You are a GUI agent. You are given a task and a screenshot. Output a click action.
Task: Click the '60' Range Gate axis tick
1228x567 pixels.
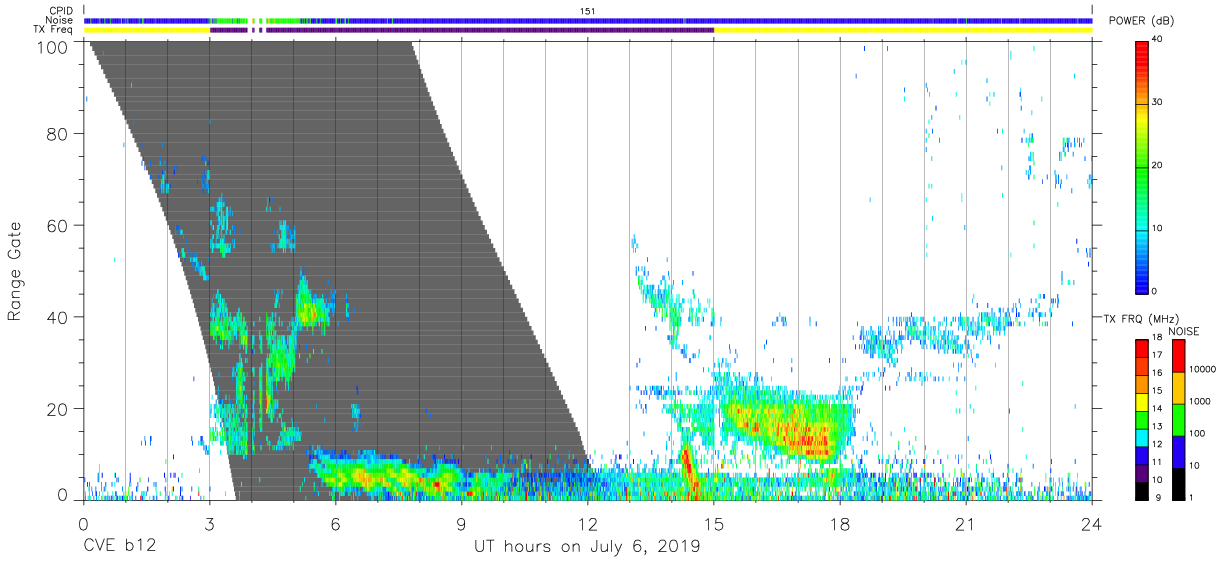(x=59, y=225)
